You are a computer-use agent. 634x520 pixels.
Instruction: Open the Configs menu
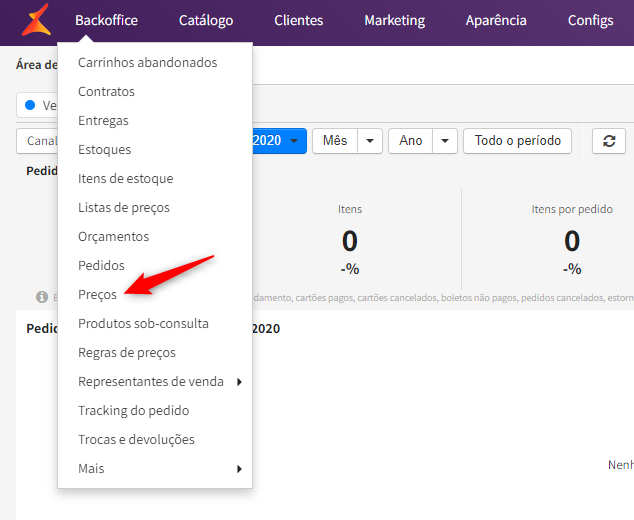590,20
